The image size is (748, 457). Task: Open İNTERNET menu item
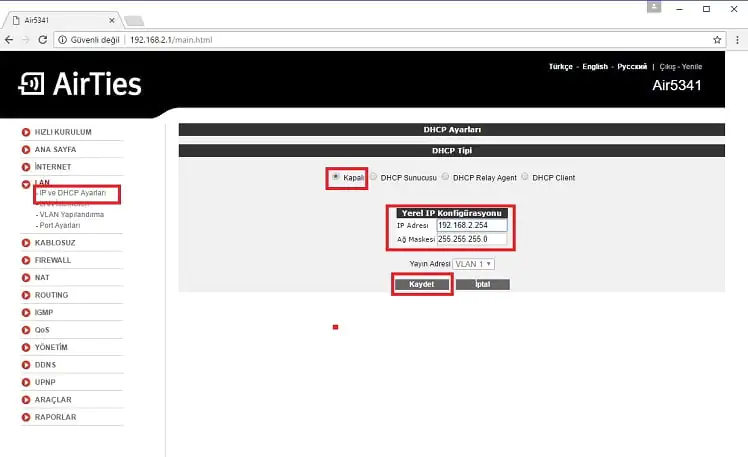[x=53, y=167]
